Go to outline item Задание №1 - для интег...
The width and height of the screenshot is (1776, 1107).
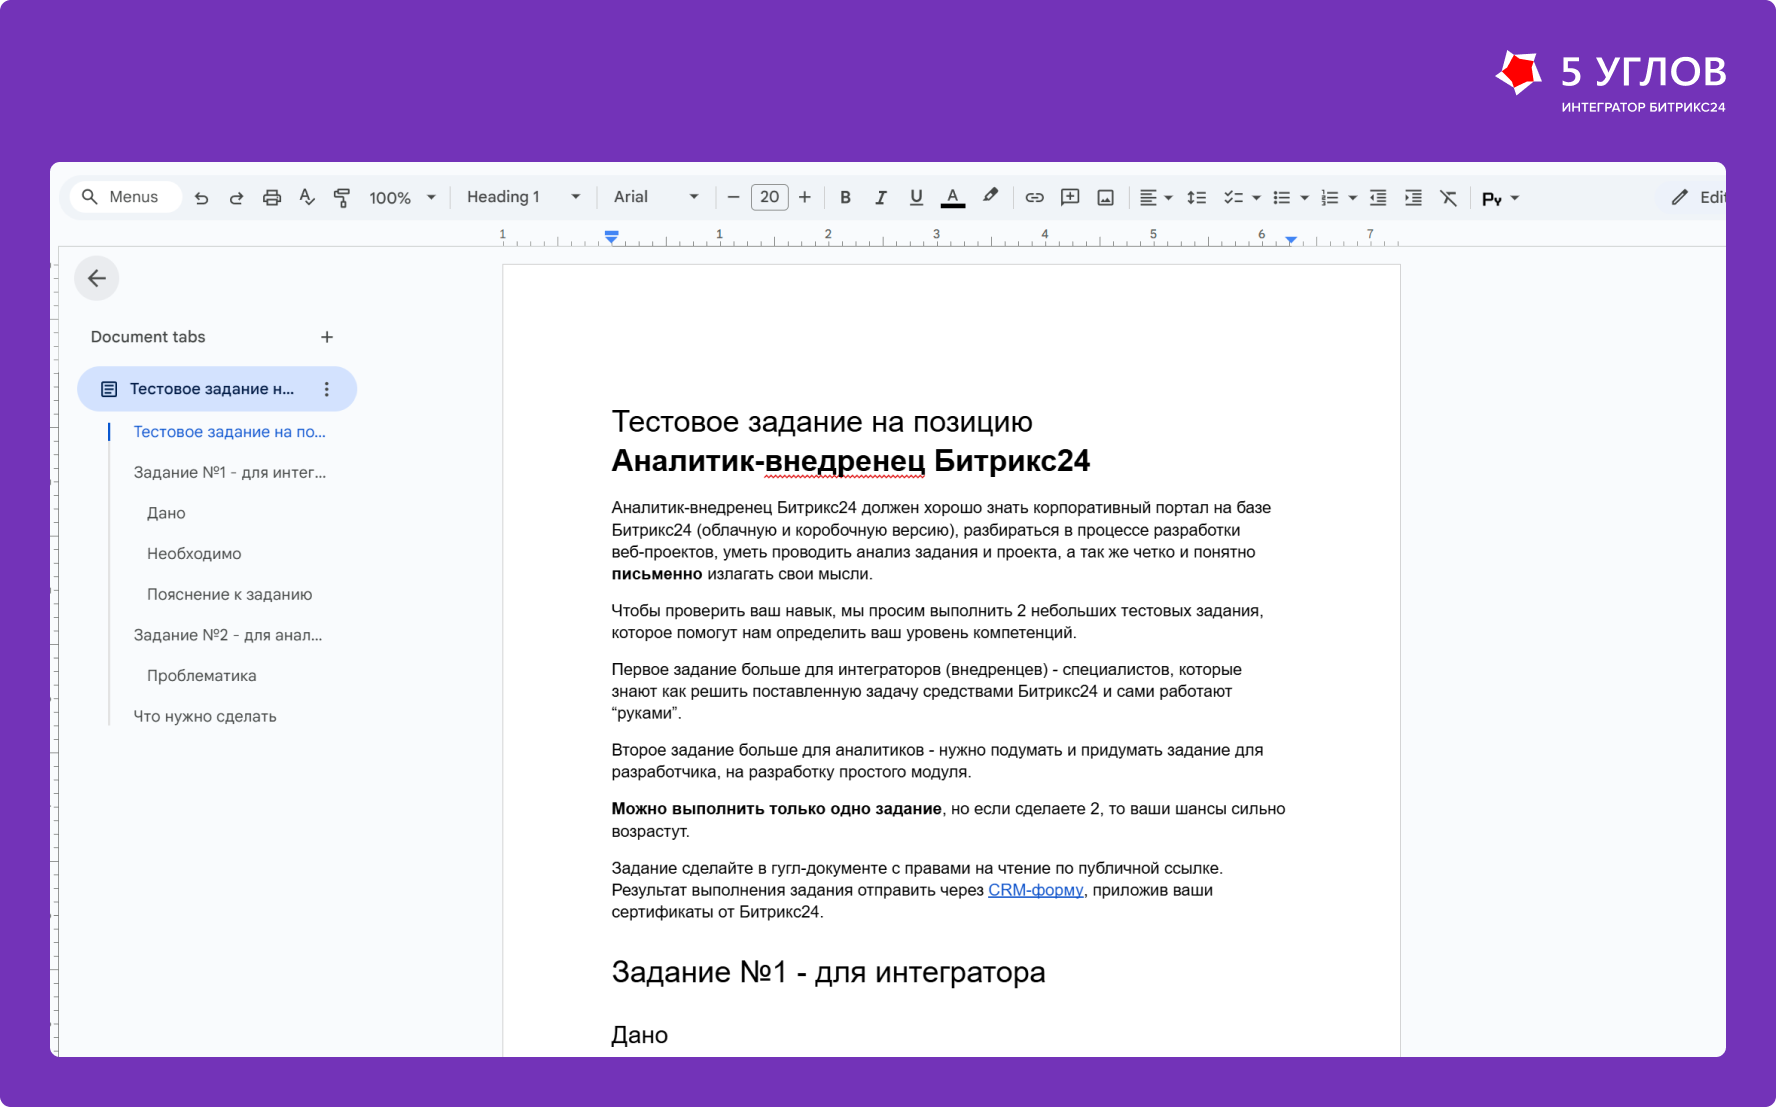tap(230, 472)
